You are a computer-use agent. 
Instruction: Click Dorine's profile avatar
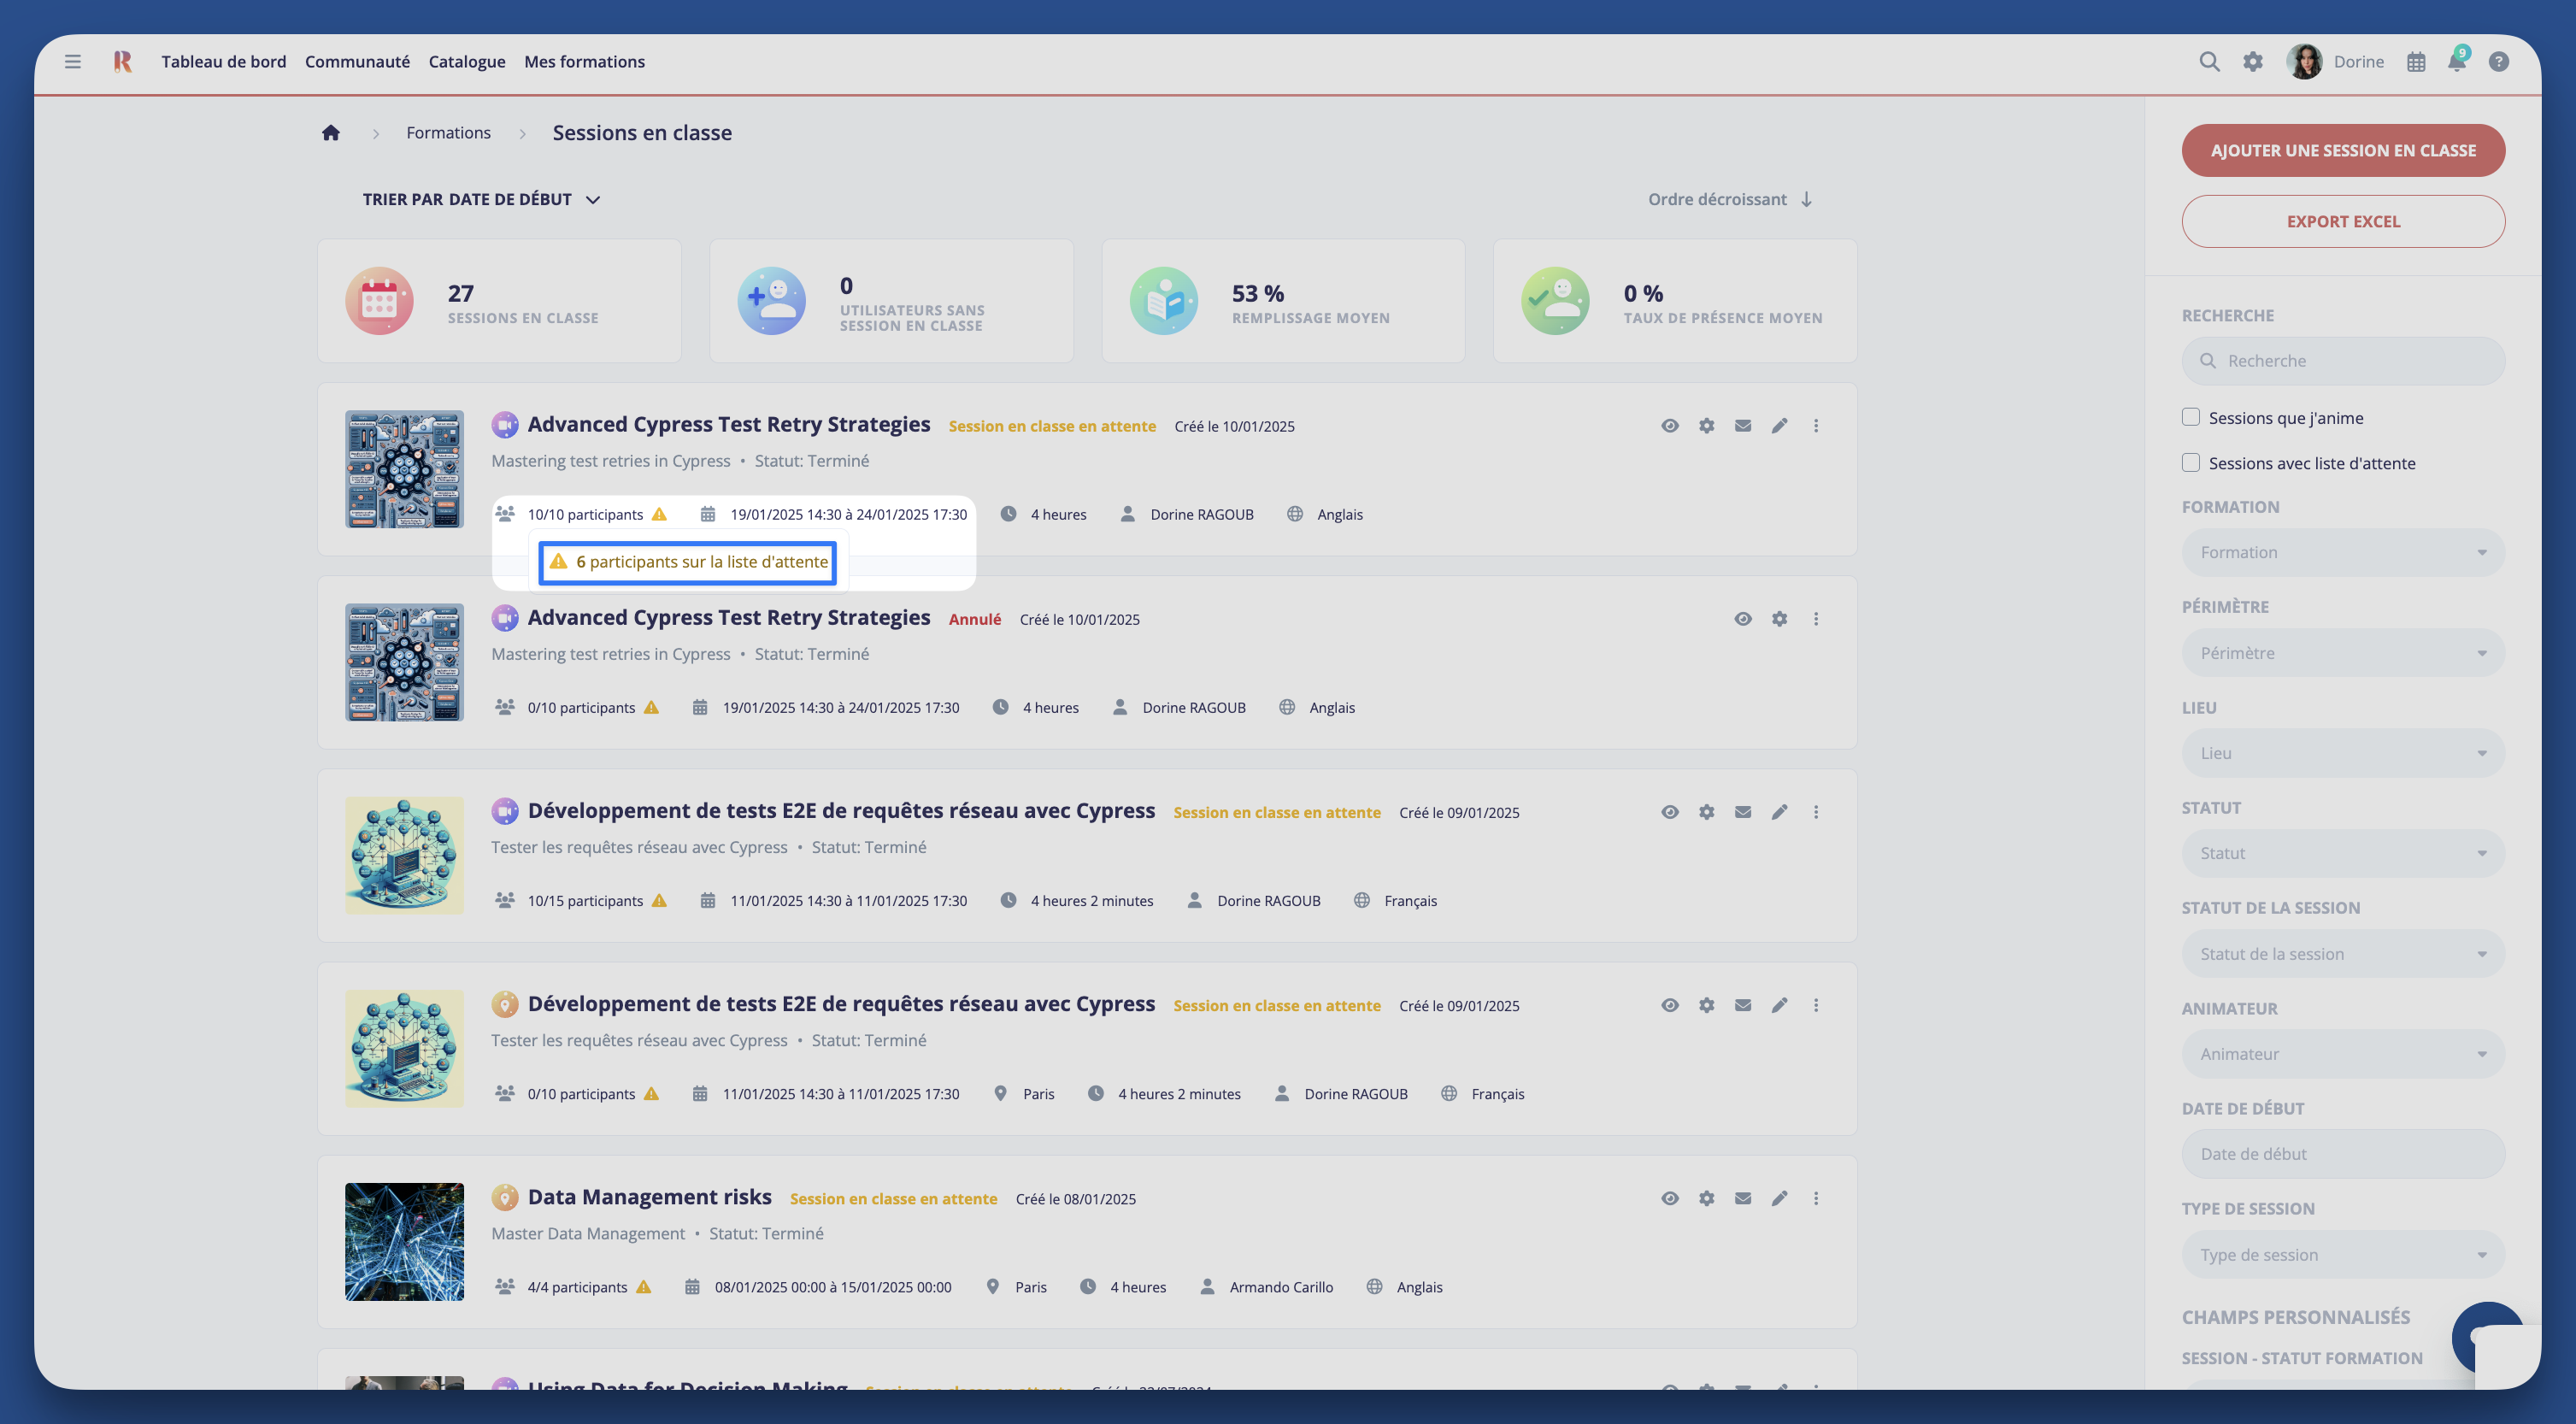tap(2304, 62)
